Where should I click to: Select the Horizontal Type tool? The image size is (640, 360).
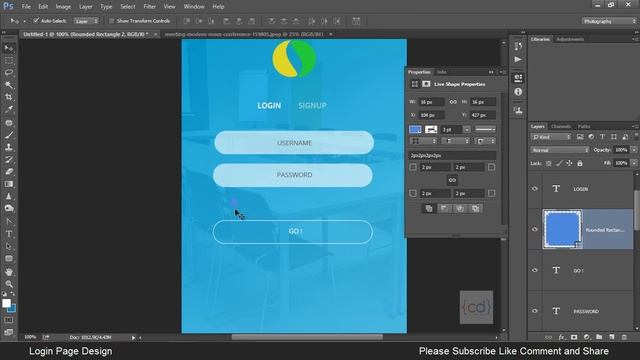(x=9, y=234)
